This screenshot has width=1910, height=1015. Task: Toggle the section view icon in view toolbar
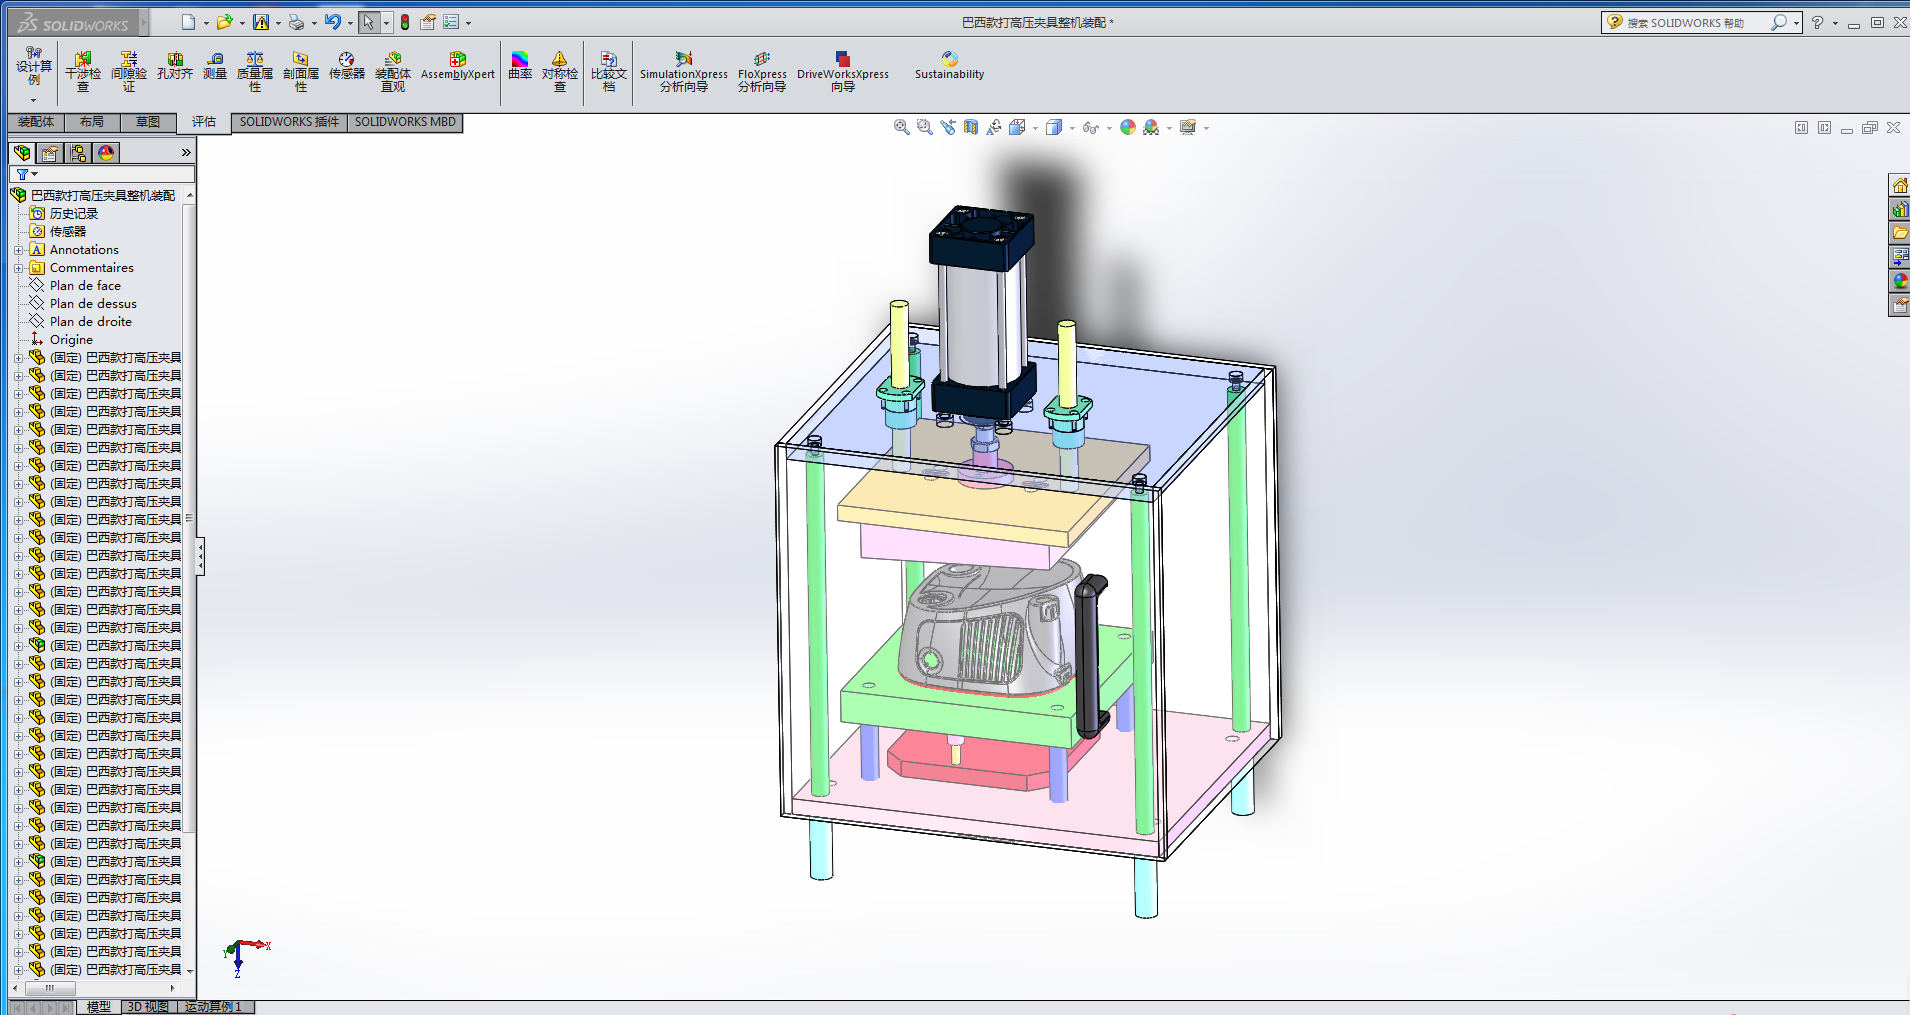coord(970,127)
